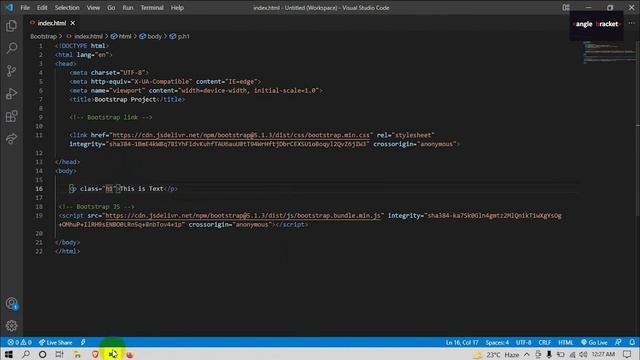Click the customize layout icon in the title bar
Screen dimensions: 640x360
(x=566, y=7)
